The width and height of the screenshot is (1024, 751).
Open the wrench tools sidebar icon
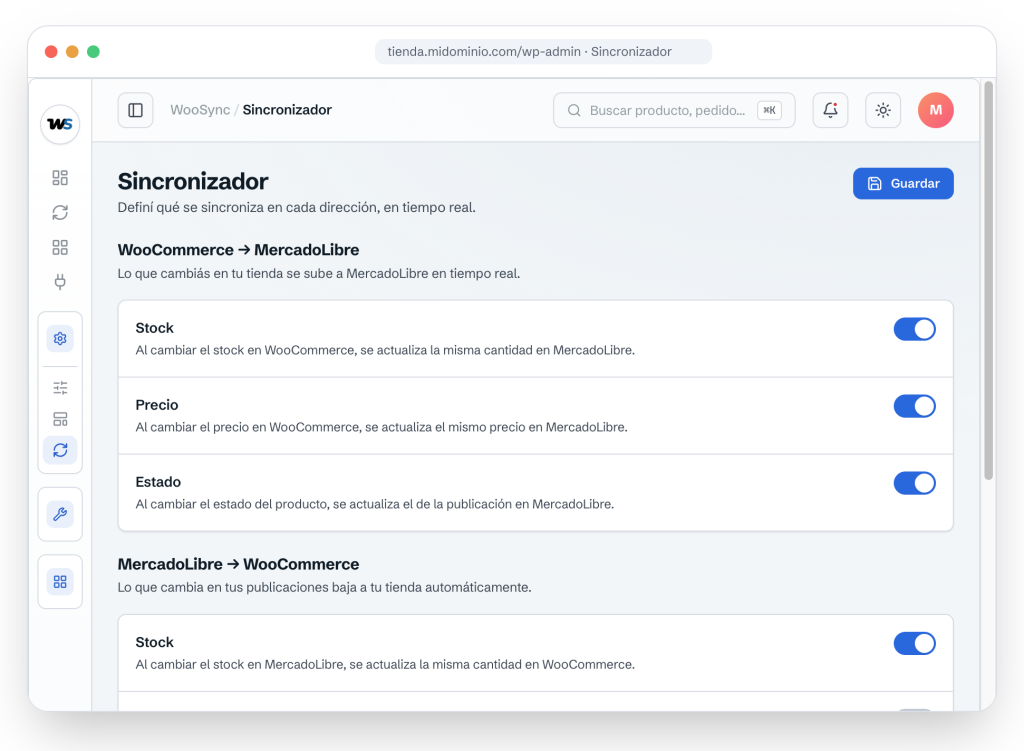60,514
